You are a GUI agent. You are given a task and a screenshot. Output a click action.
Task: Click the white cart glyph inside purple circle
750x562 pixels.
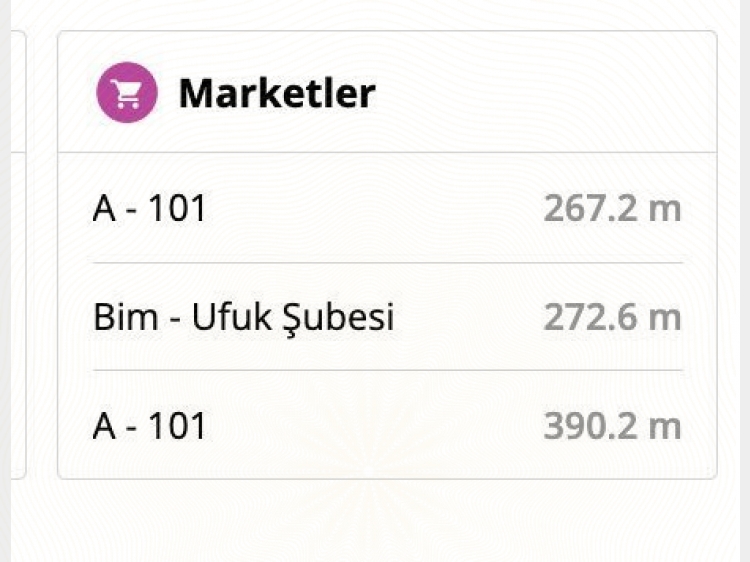point(127,94)
